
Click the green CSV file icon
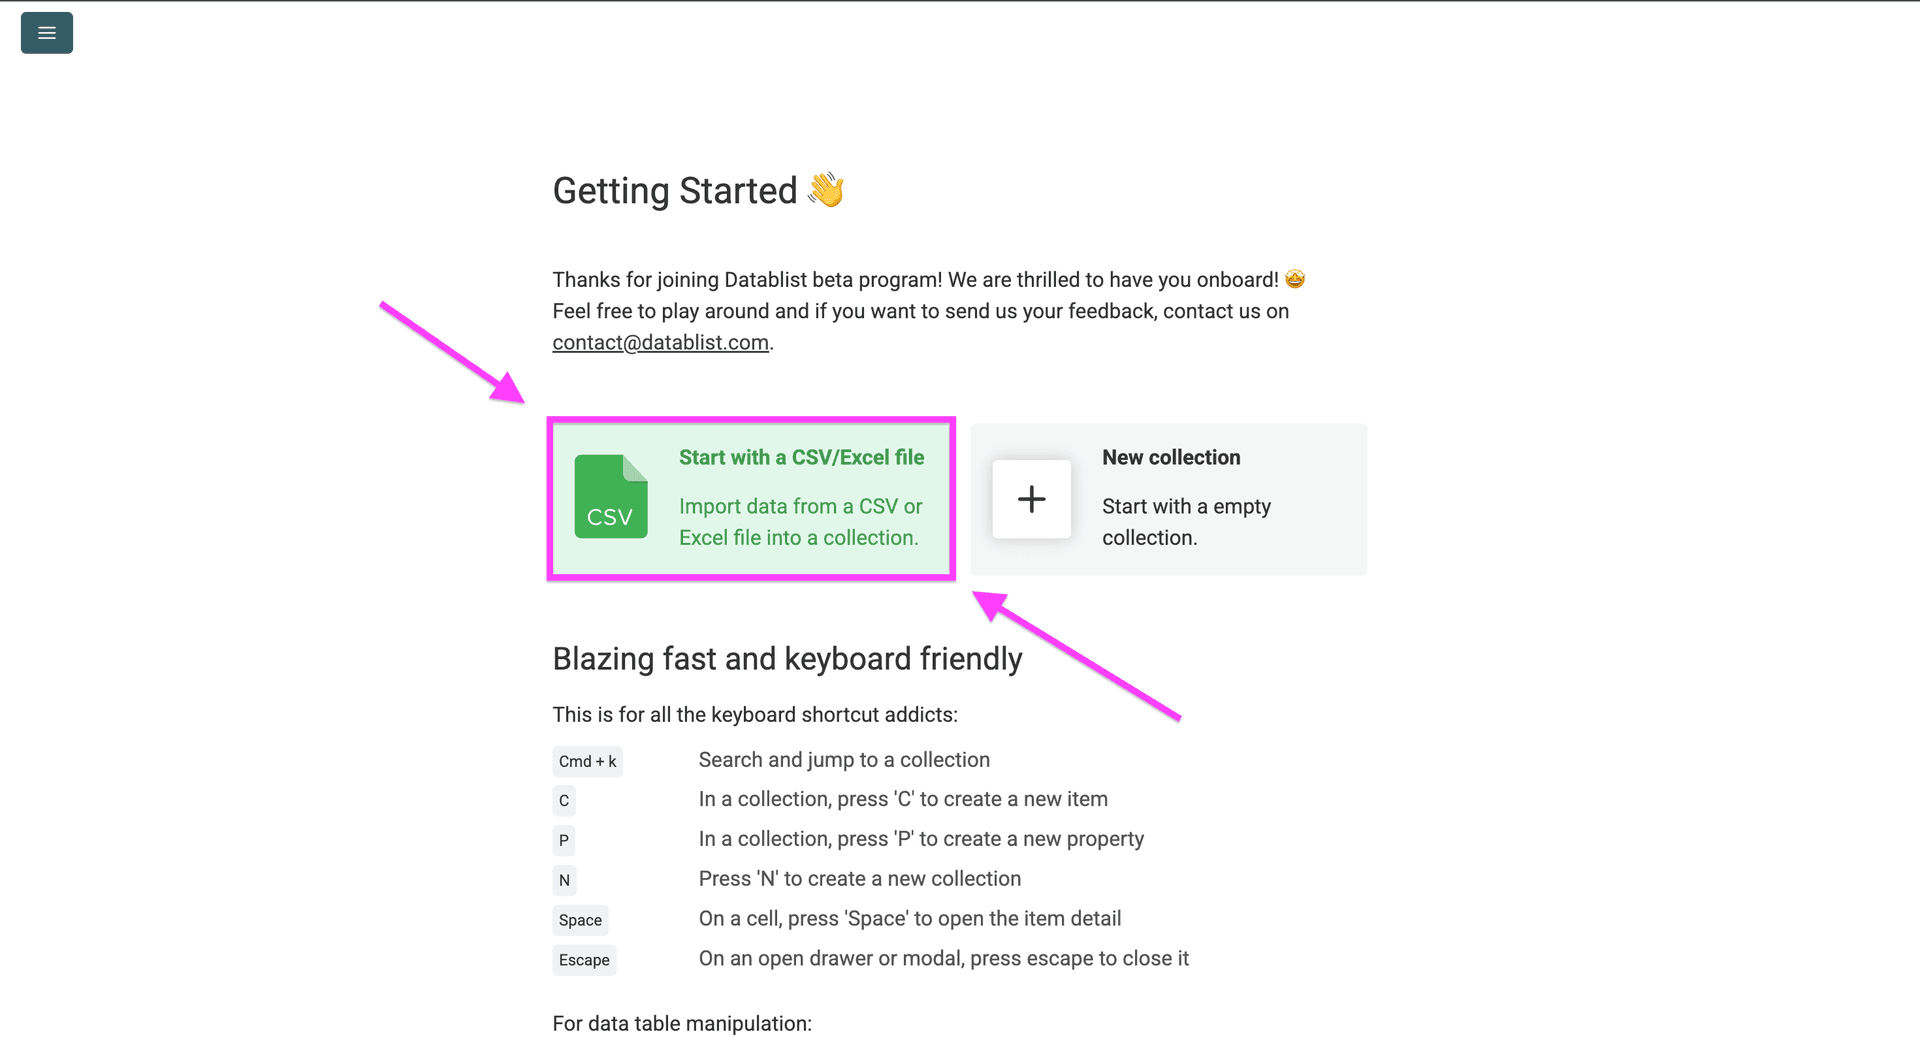611,498
